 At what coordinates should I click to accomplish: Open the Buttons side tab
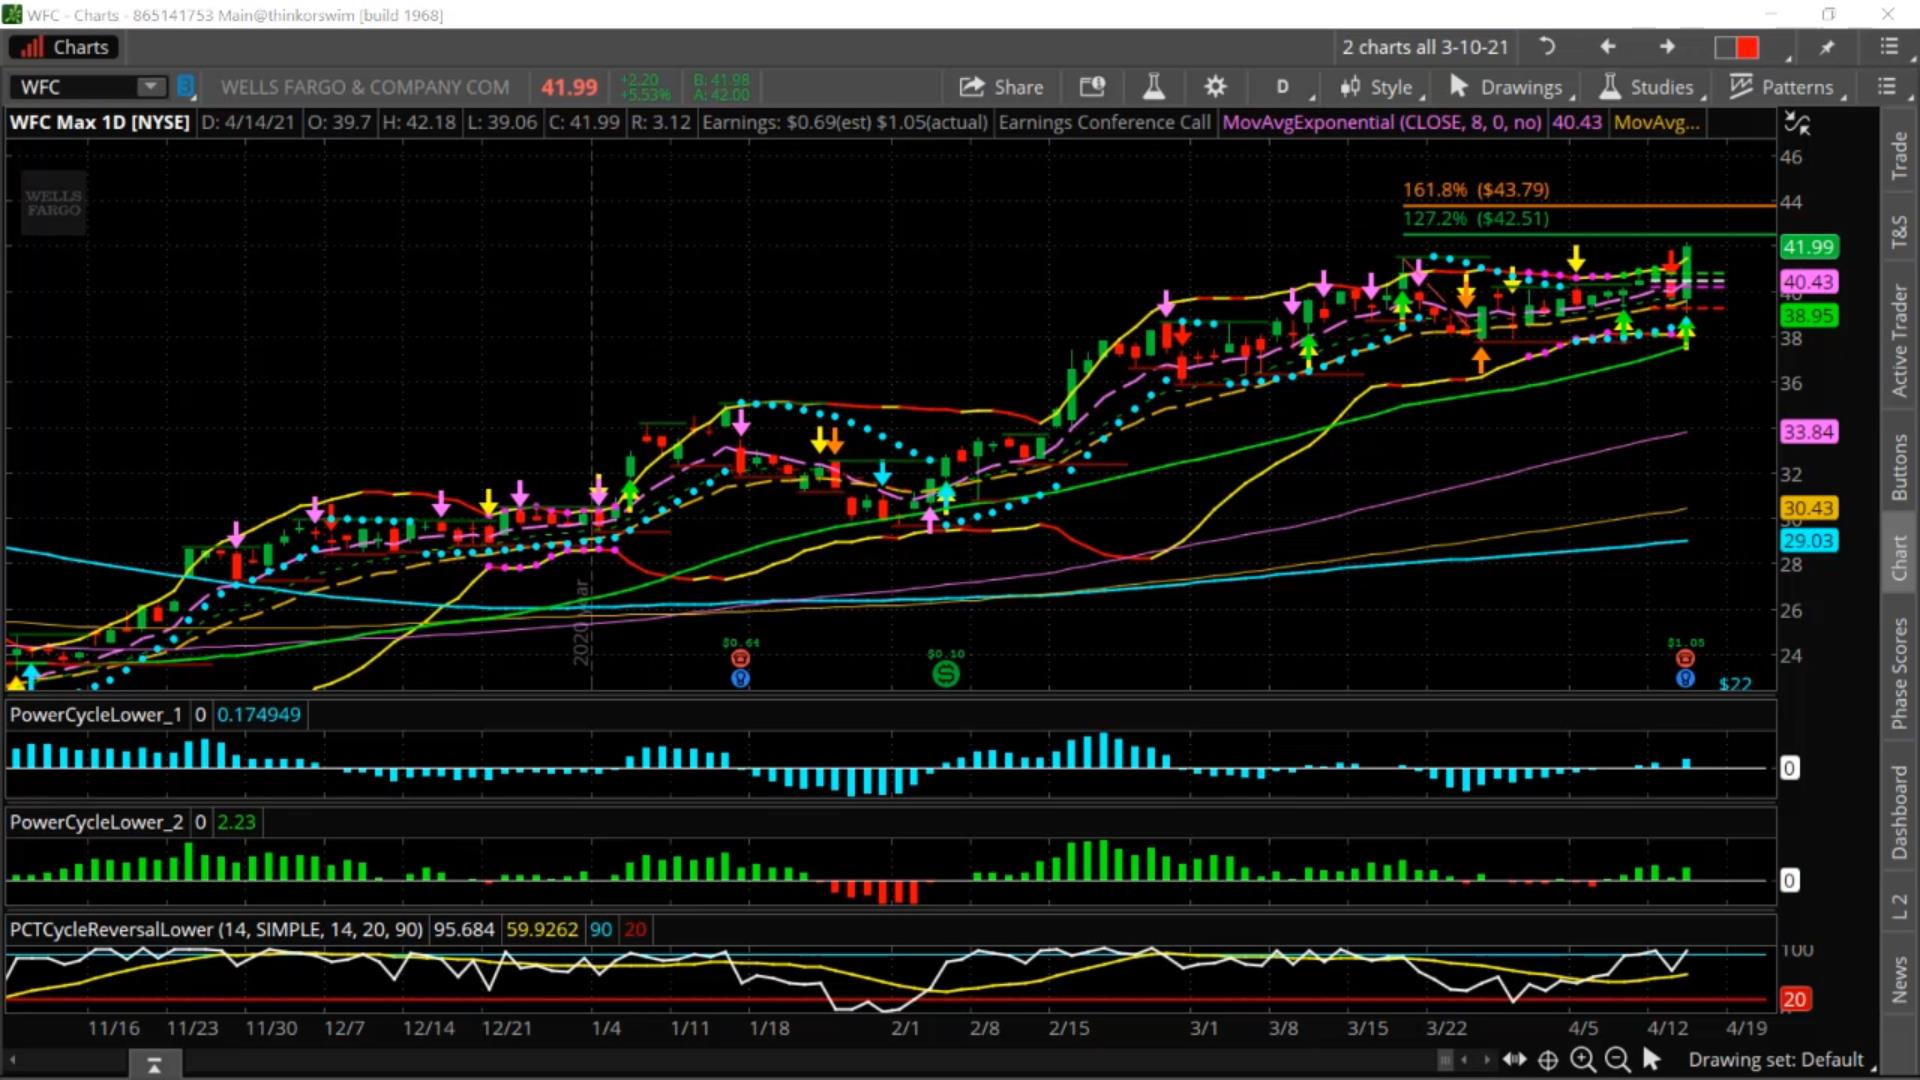pyautogui.click(x=1900, y=467)
